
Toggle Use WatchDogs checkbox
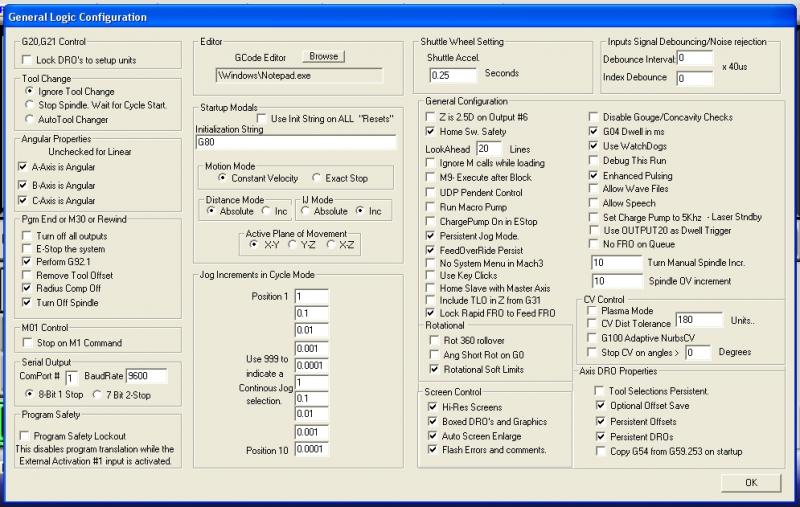(593, 146)
